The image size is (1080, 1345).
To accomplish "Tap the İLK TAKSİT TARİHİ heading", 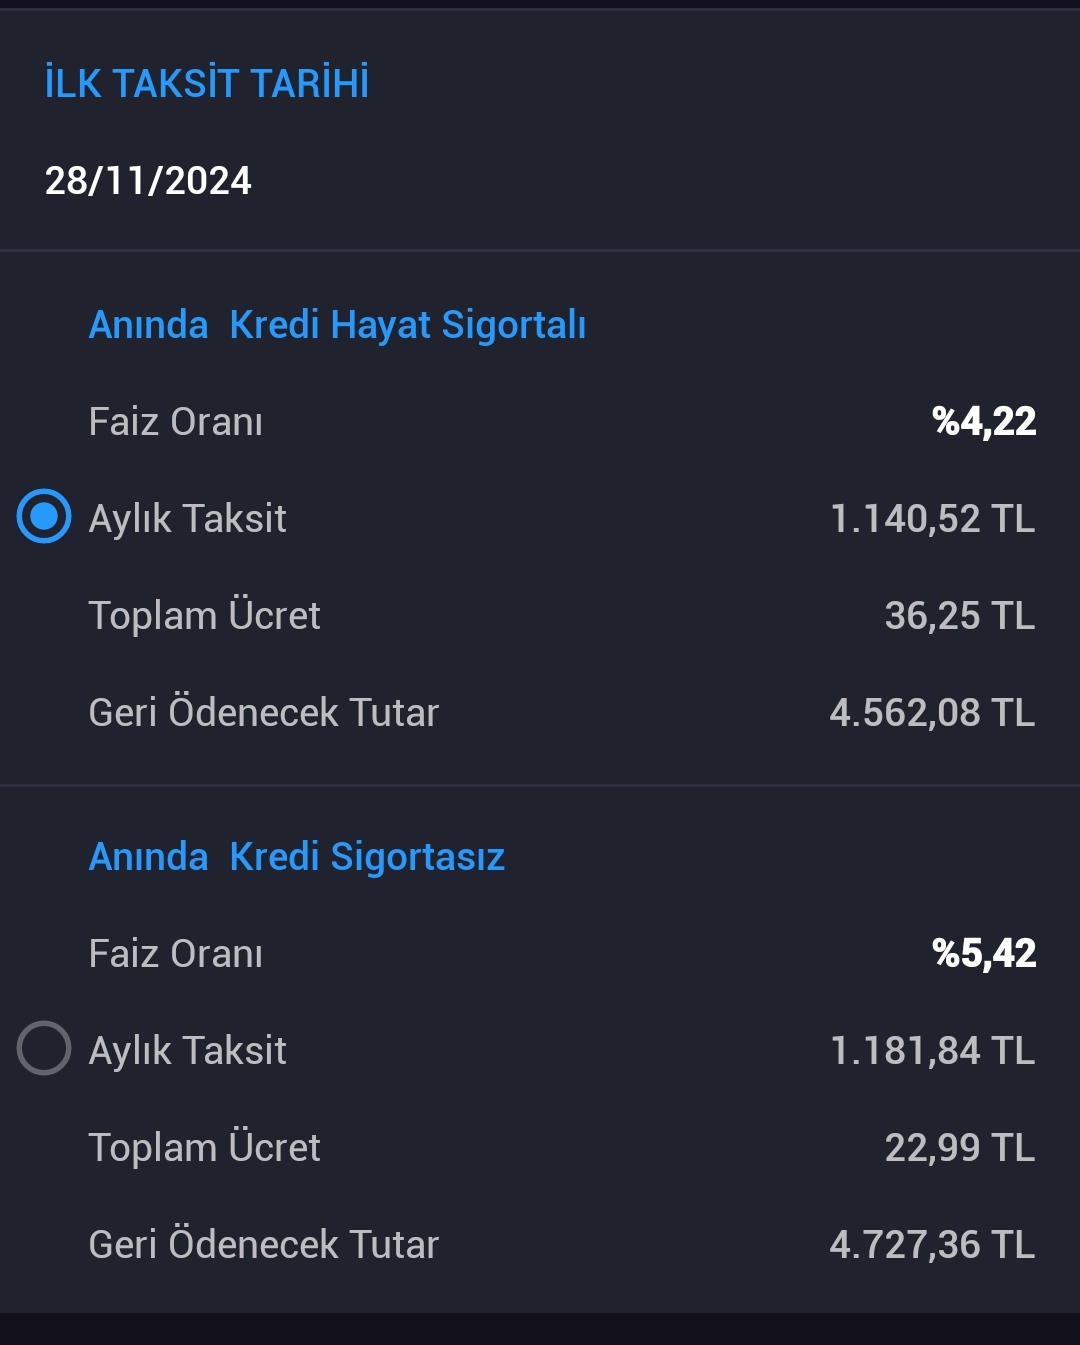I will 207,84.
